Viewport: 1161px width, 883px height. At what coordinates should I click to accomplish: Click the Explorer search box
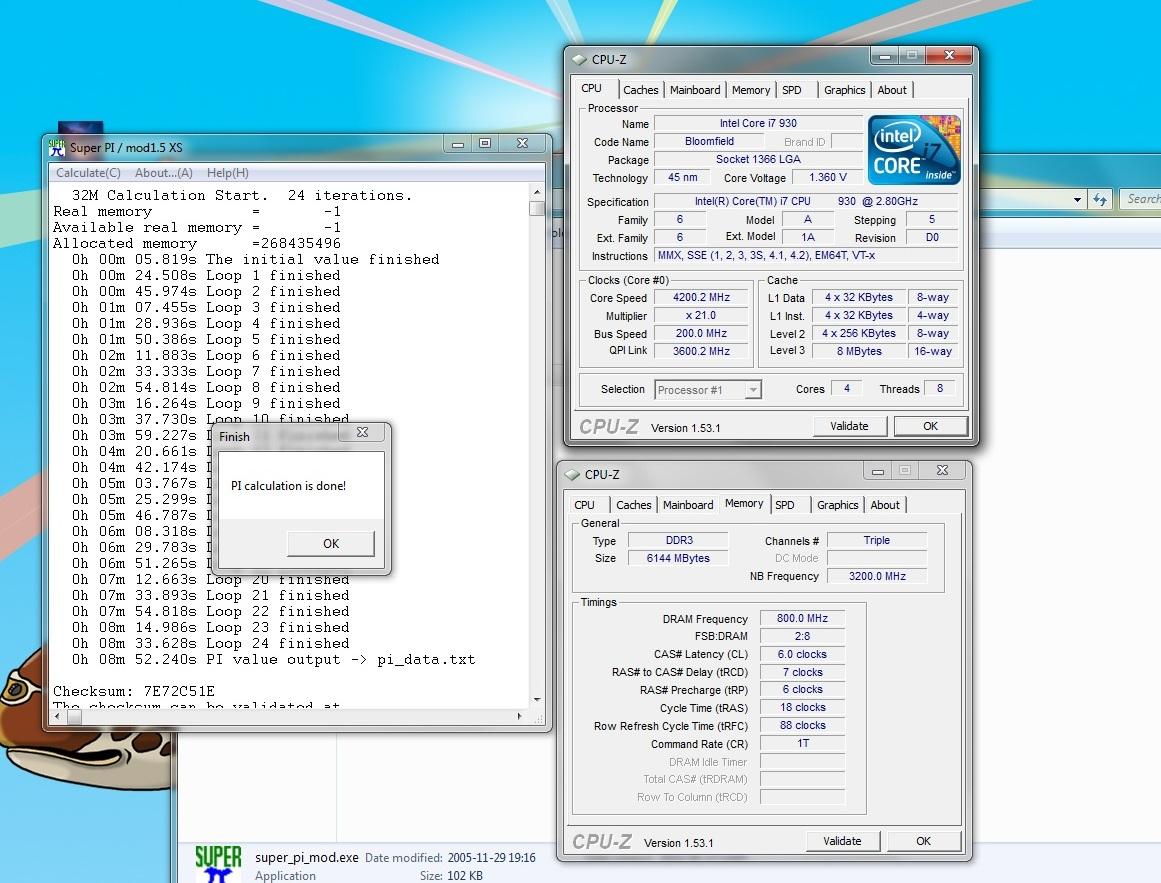click(1140, 199)
